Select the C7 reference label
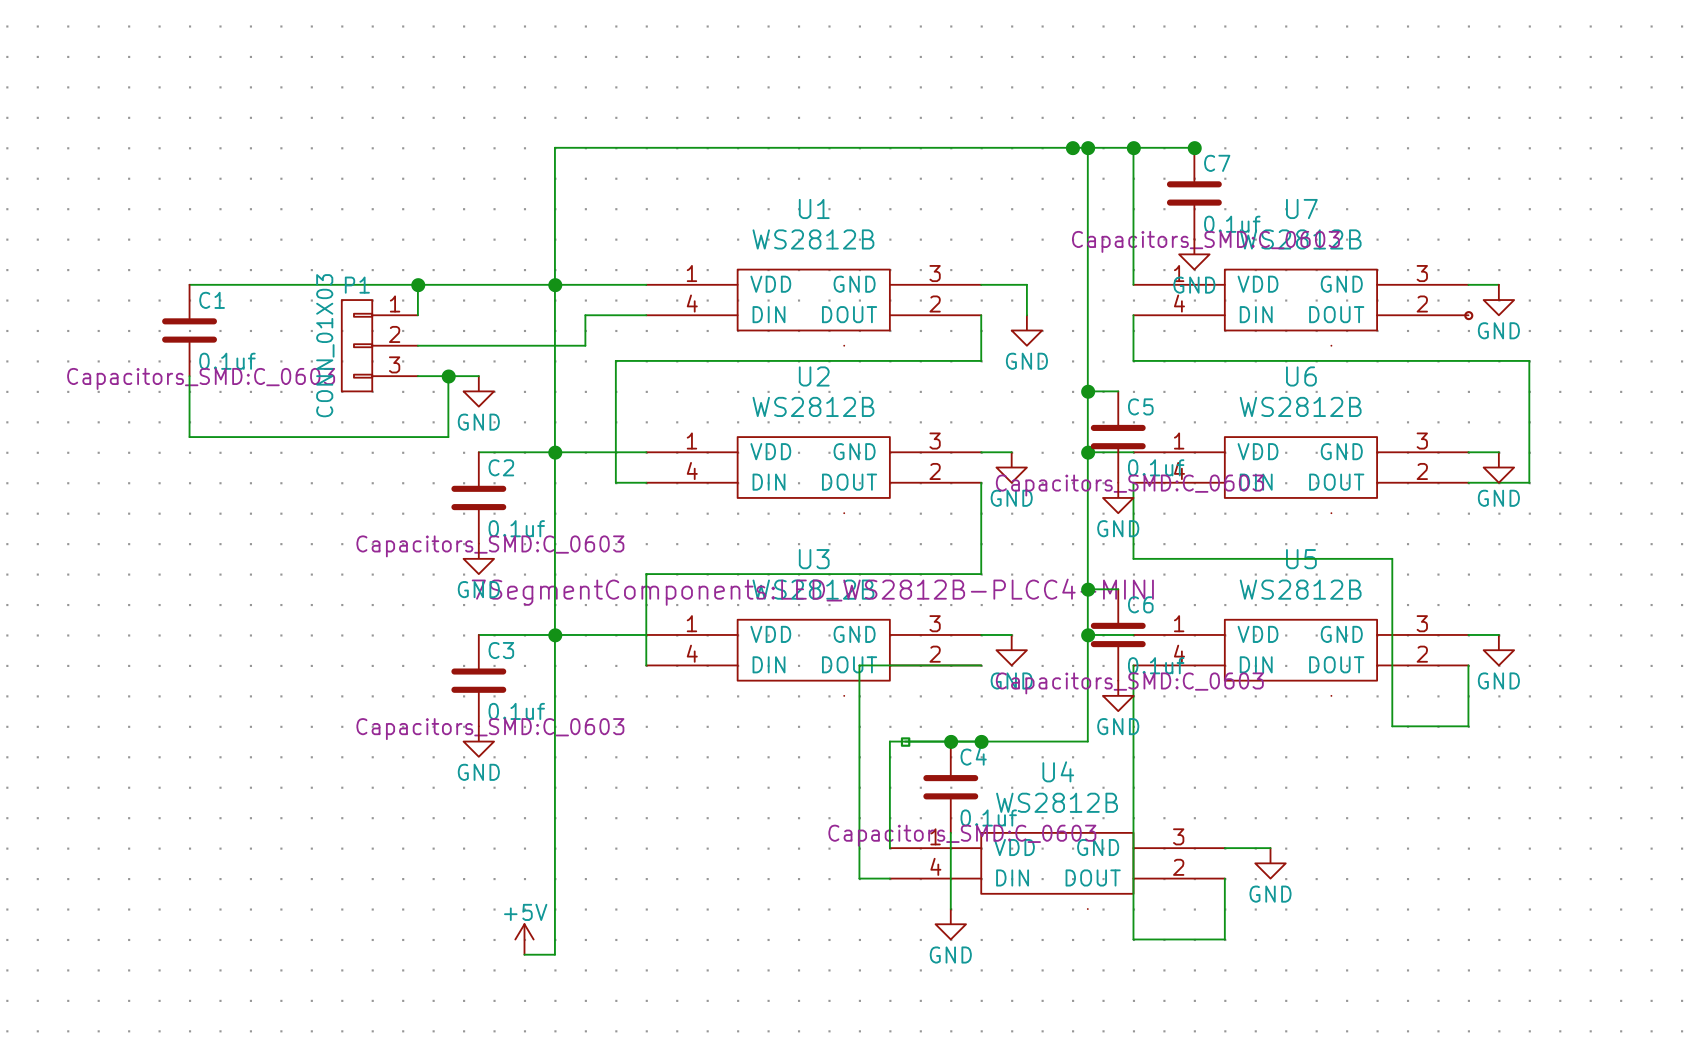The image size is (1696, 1038). [x=1216, y=164]
